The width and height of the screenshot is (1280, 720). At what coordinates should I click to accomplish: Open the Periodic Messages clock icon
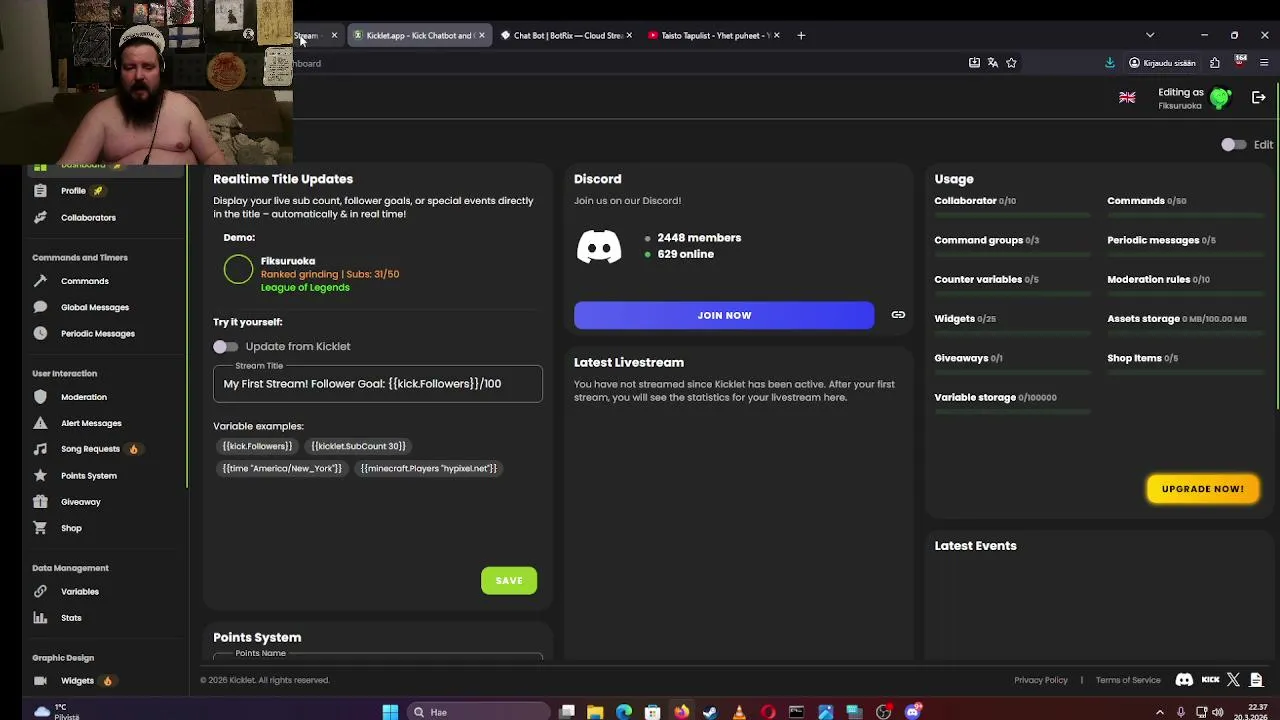coord(40,333)
